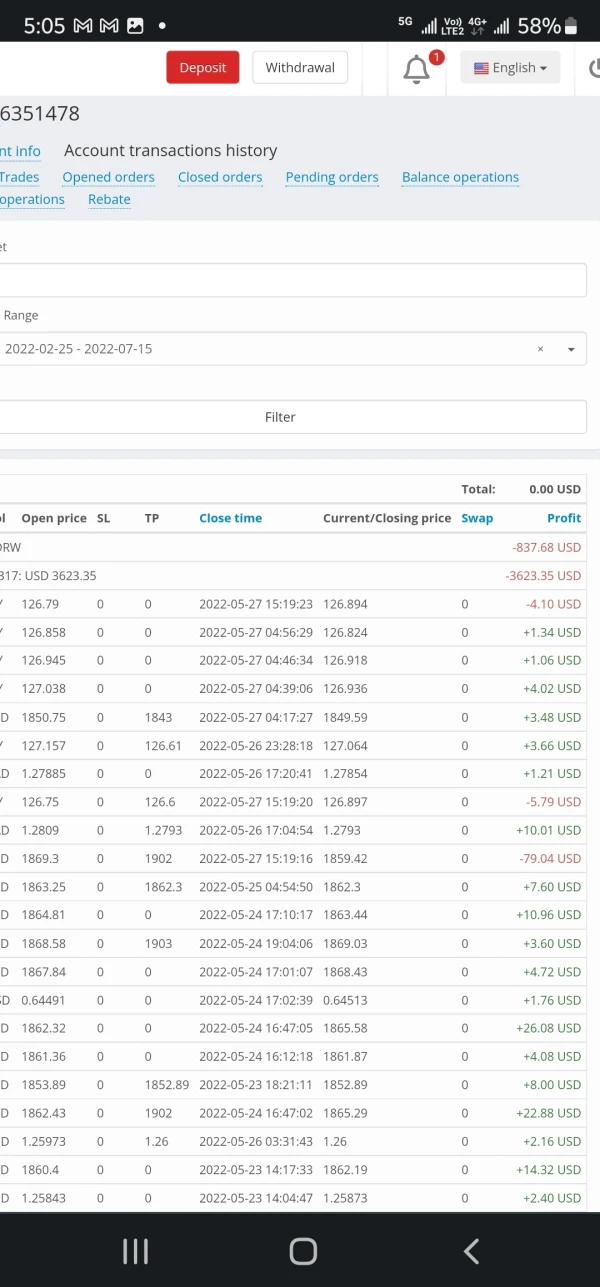The image size is (600, 1287).
Task: Click the Withdrawal button
Action: pyautogui.click(x=300, y=68)
